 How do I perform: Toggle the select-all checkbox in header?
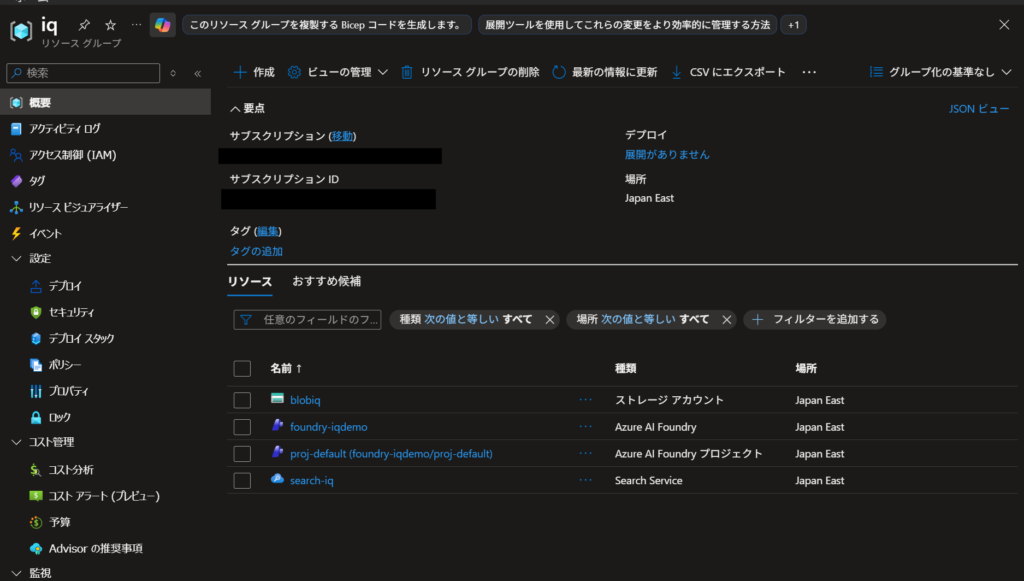click(242, 369)
